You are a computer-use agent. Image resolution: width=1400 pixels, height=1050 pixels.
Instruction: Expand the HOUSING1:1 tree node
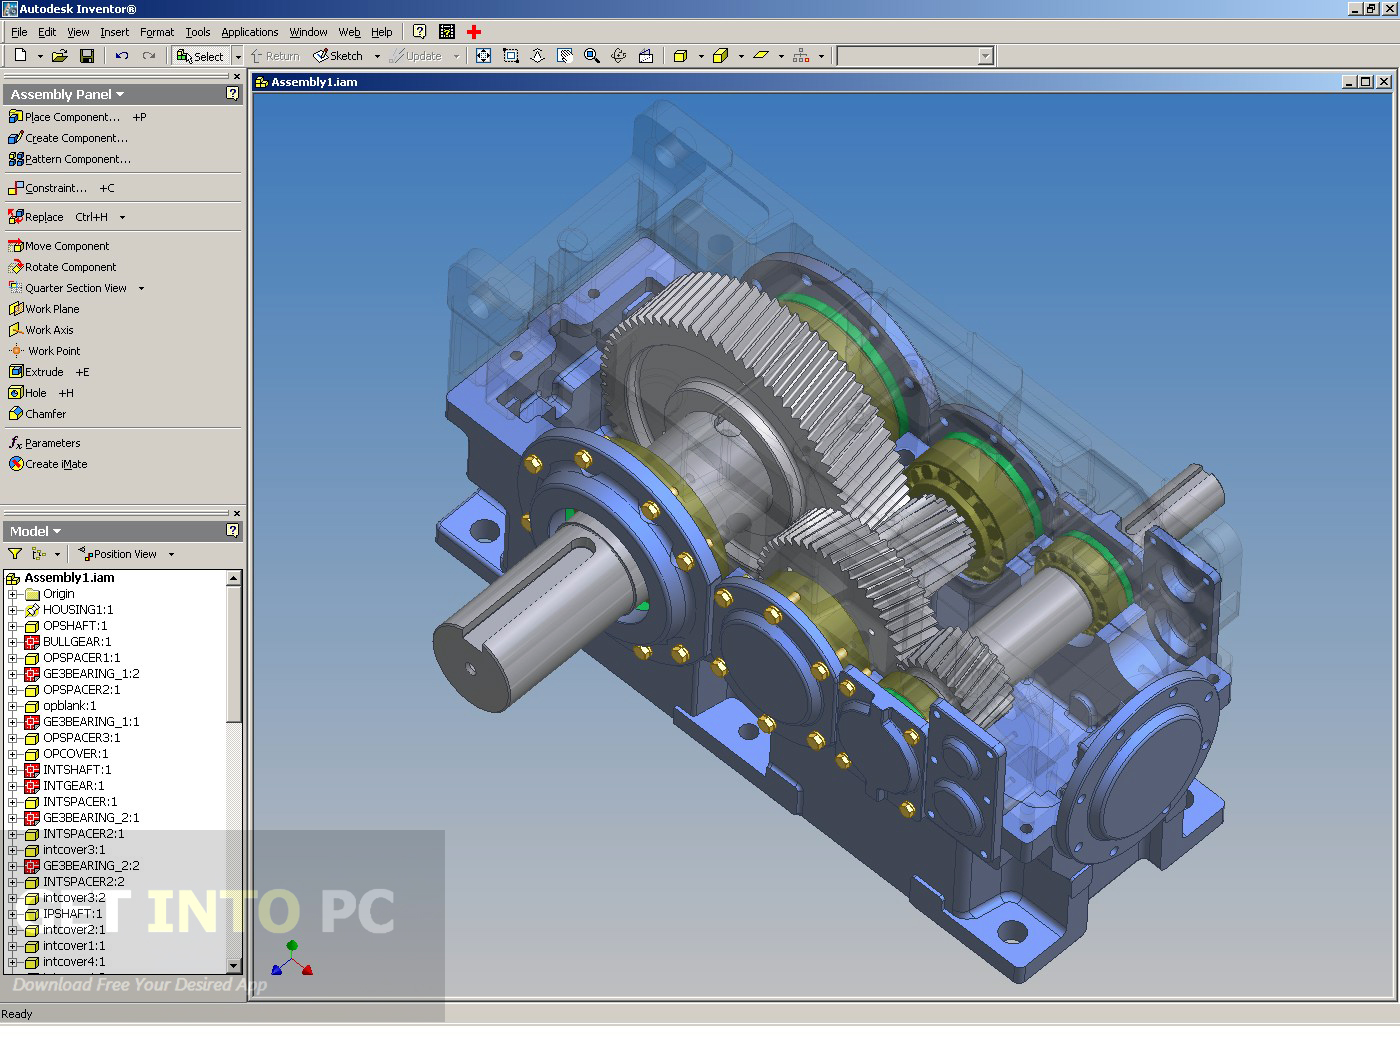point(13,610)
